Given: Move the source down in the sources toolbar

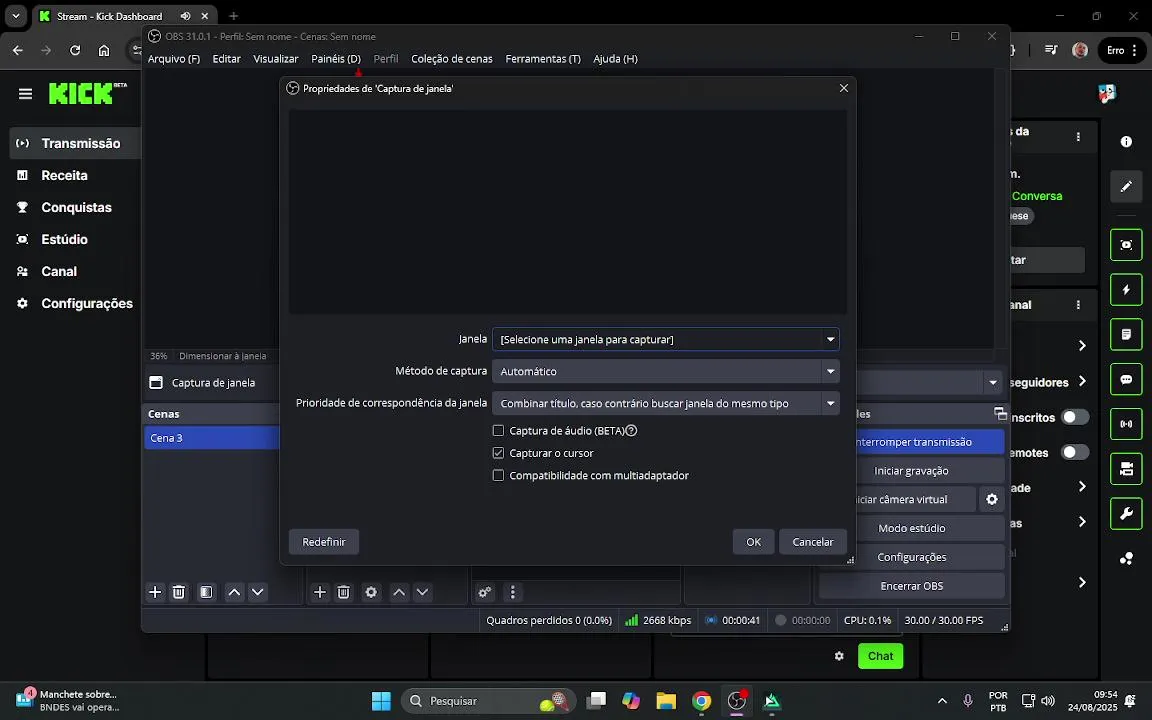Looking at the screenshot, I should coord(422,592).
